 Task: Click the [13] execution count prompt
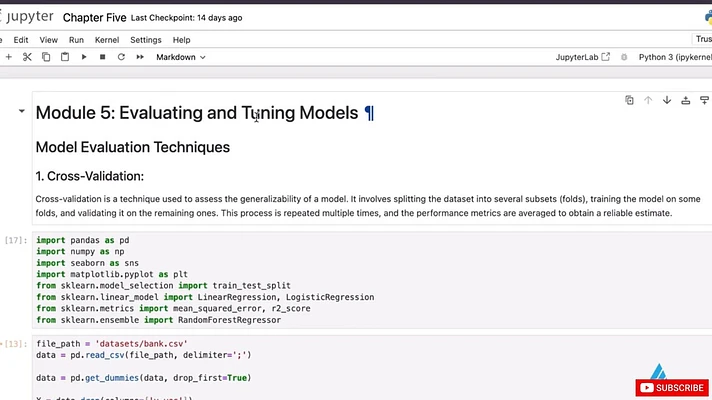(x=16, y=344)
